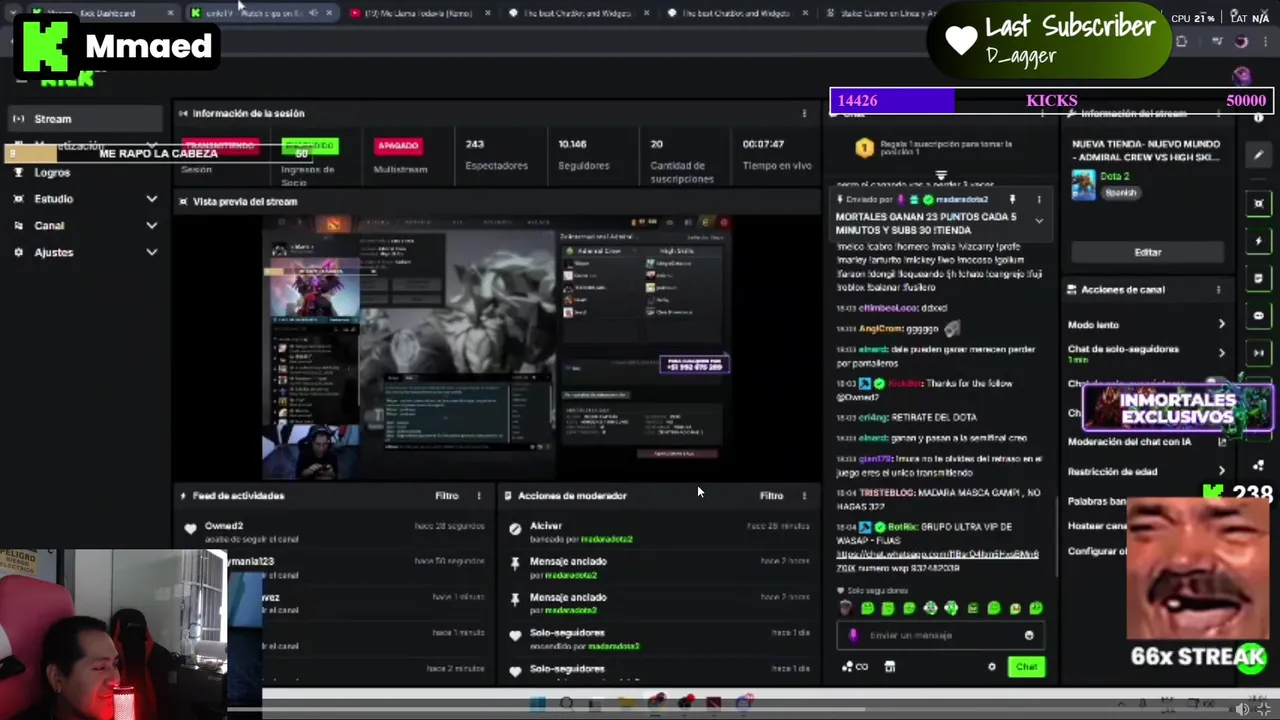Click the KICKS goal progress bar
The image size is (1280, 720).
coord(1052,100)
